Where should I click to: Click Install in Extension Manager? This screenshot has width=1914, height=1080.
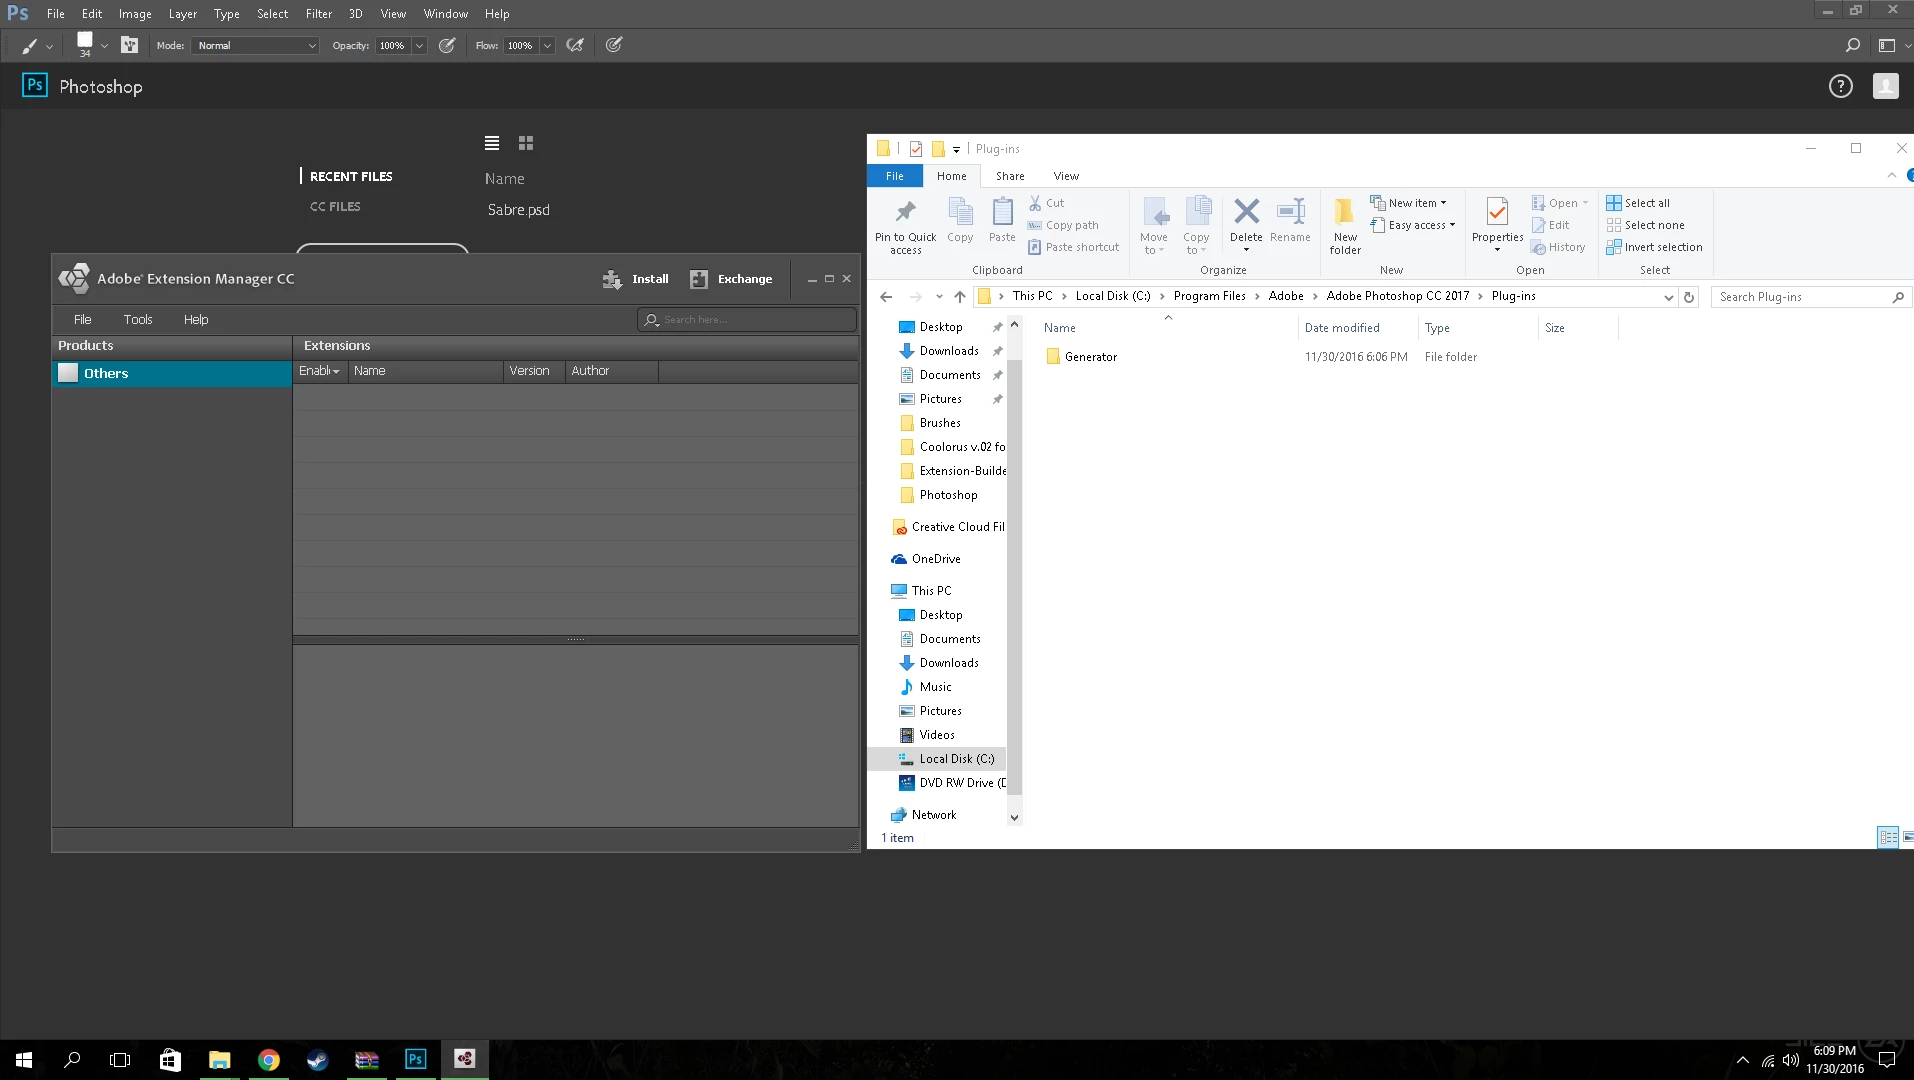tap(636, 279)
